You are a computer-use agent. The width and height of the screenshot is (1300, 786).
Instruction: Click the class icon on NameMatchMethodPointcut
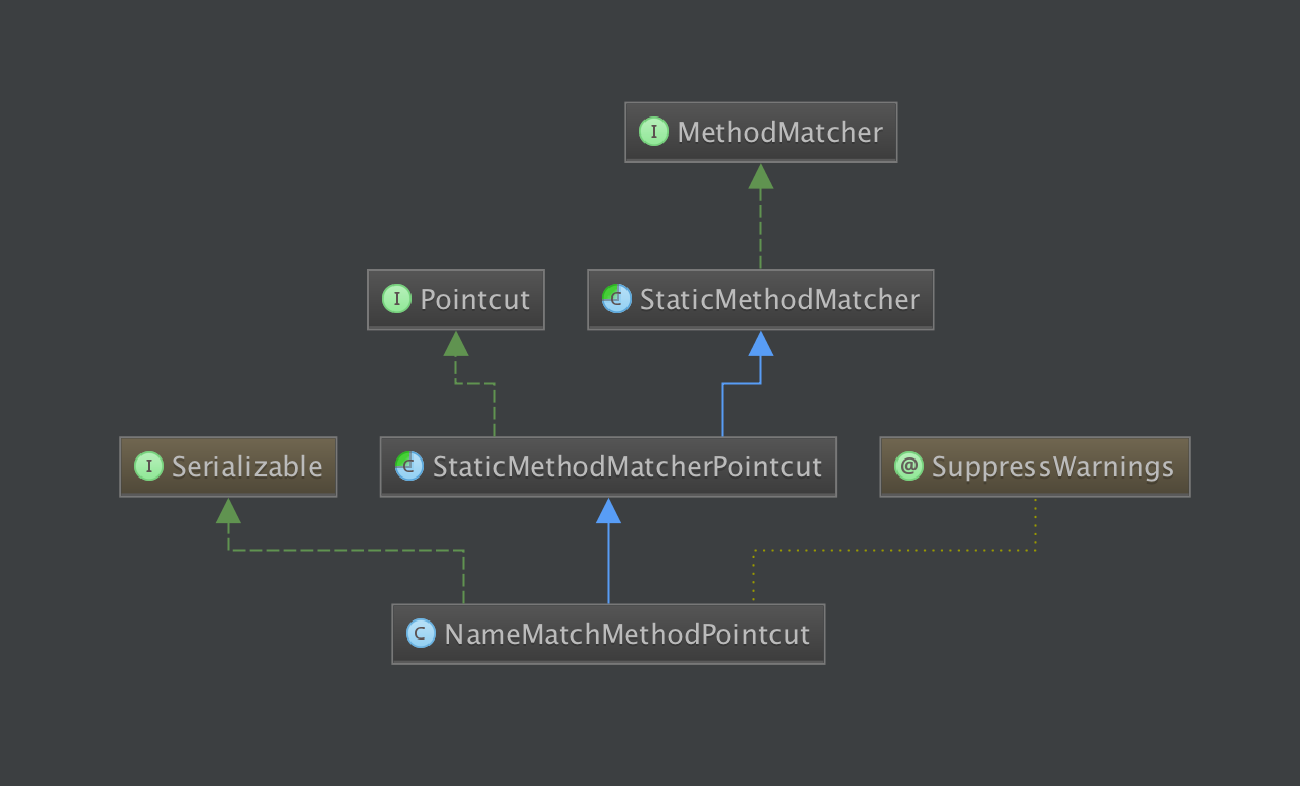(x=421, y=634)
